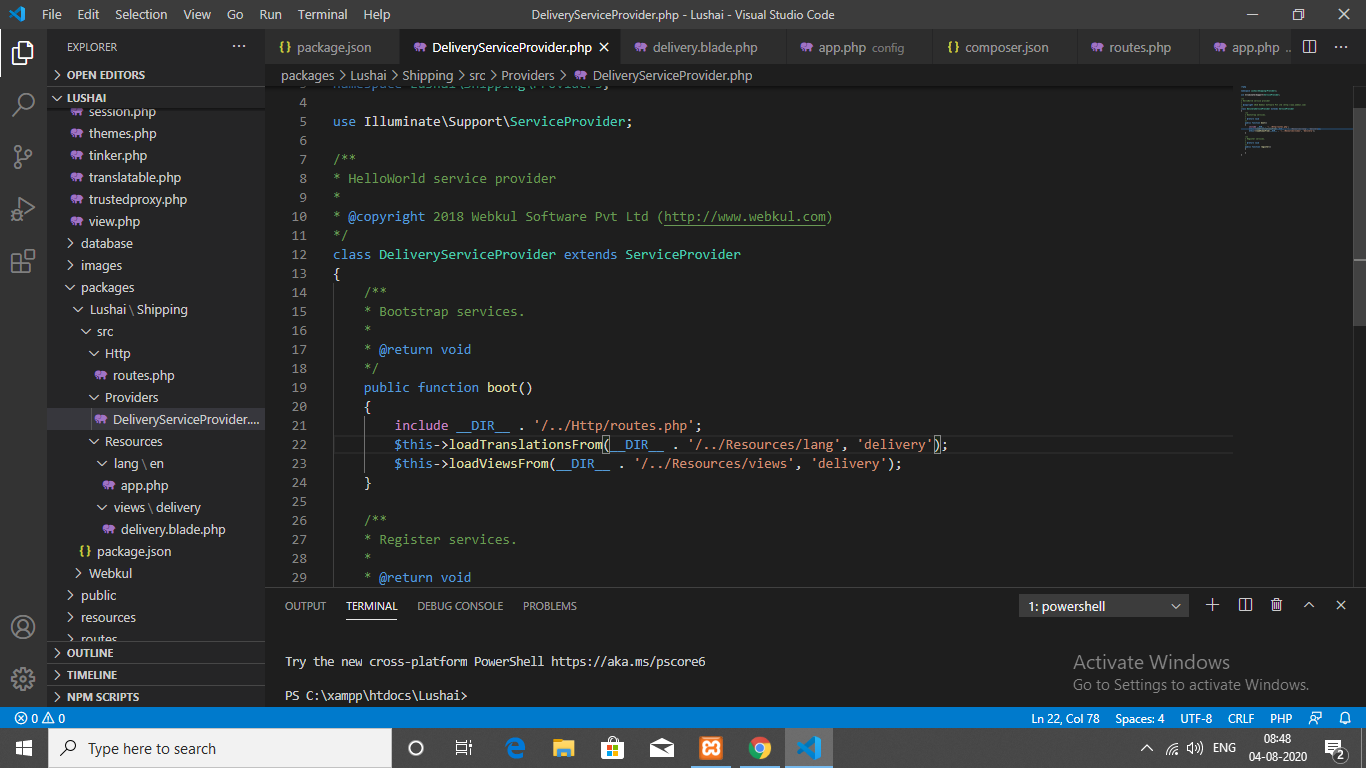Switch to the routes.php editor tab
Viewport: 1366px width, 768px height.
(1139, 47)
